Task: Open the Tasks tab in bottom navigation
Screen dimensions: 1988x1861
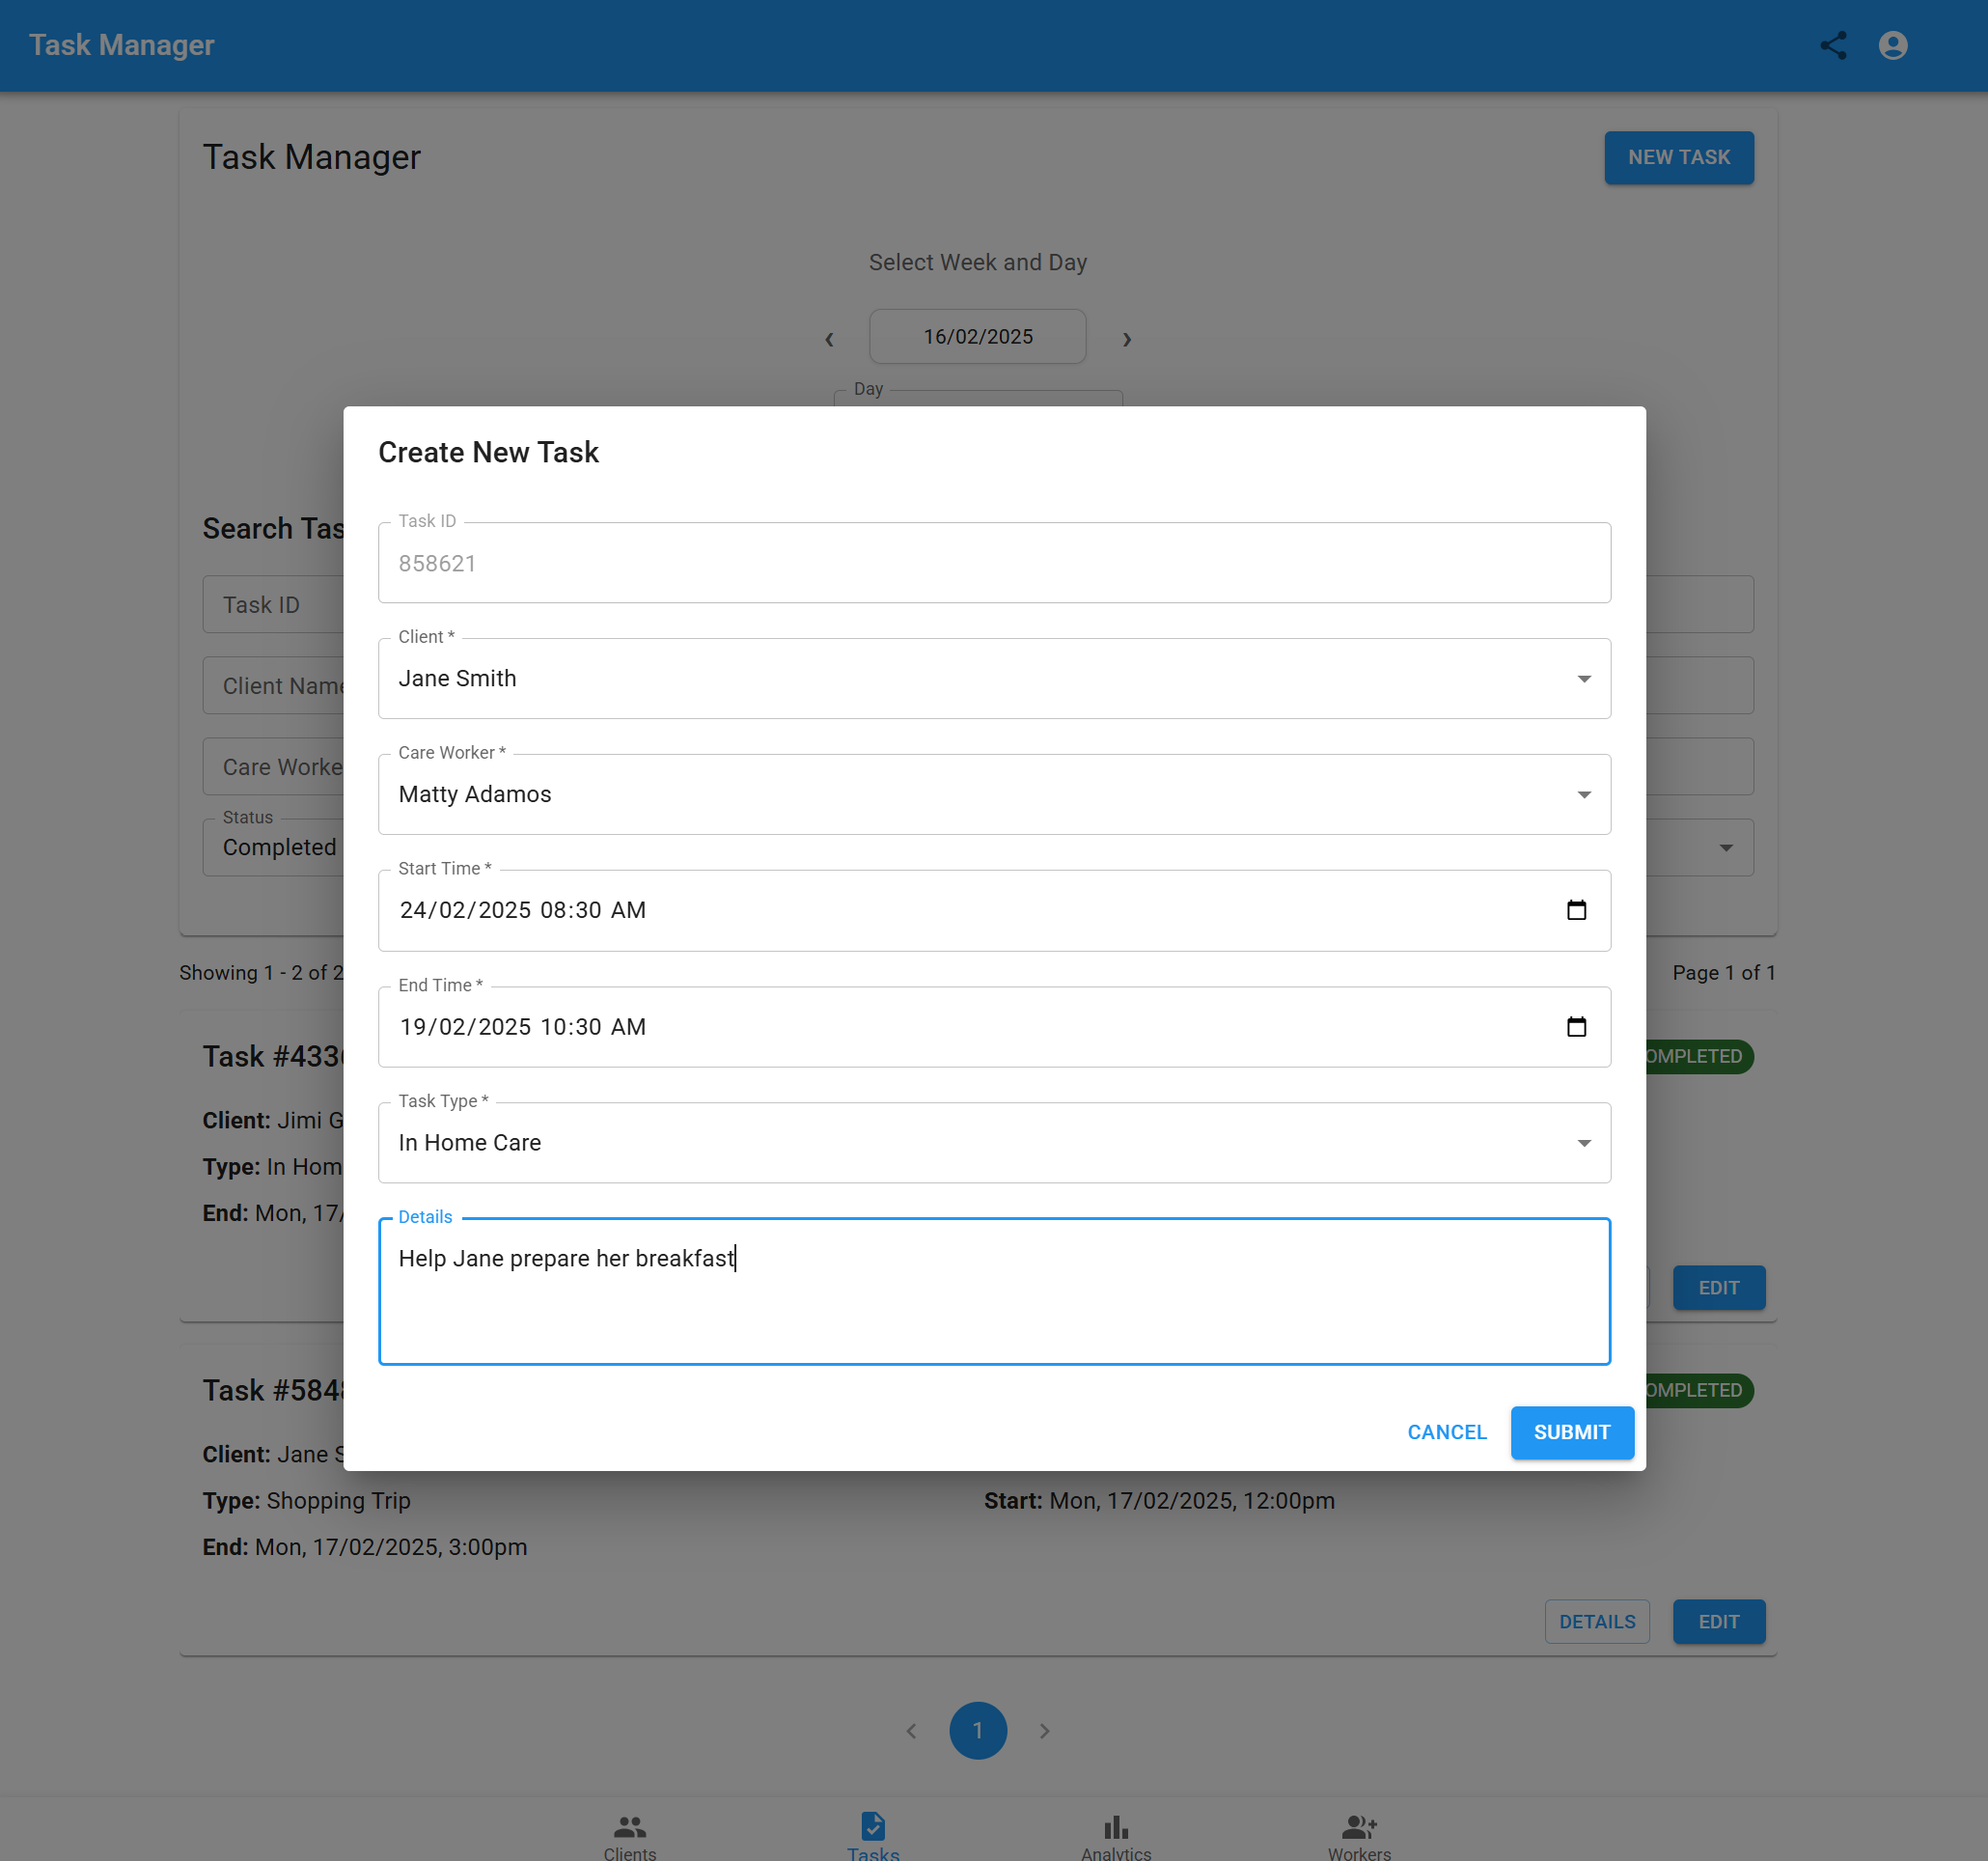Action: pos(873,1836)
